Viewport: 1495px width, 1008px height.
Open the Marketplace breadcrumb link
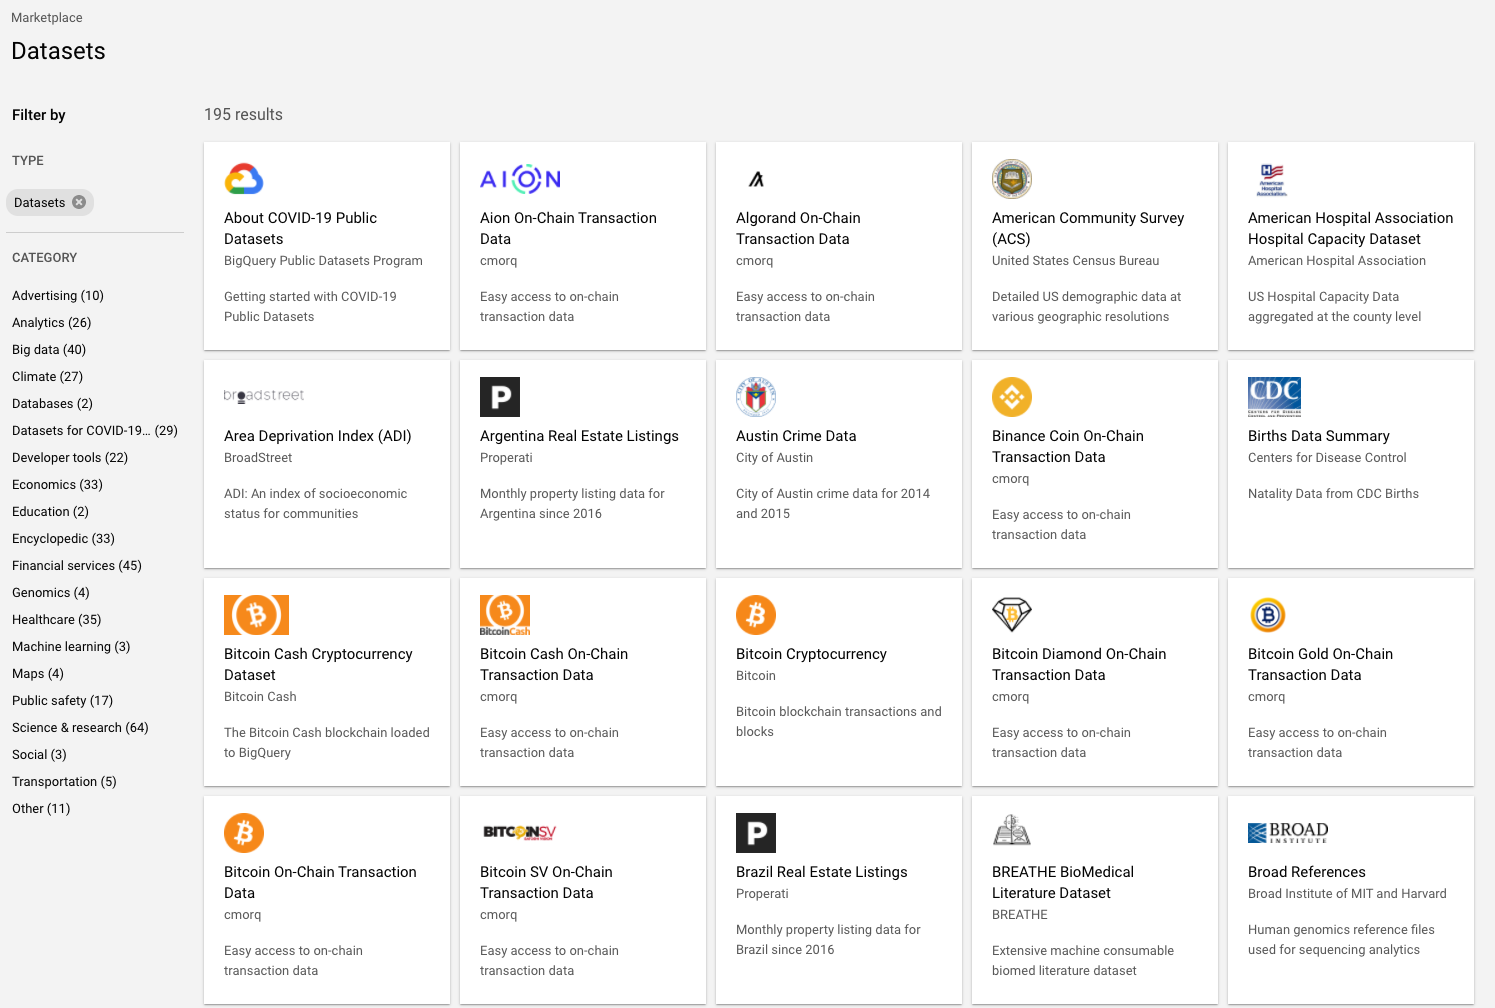pos(47,18)
